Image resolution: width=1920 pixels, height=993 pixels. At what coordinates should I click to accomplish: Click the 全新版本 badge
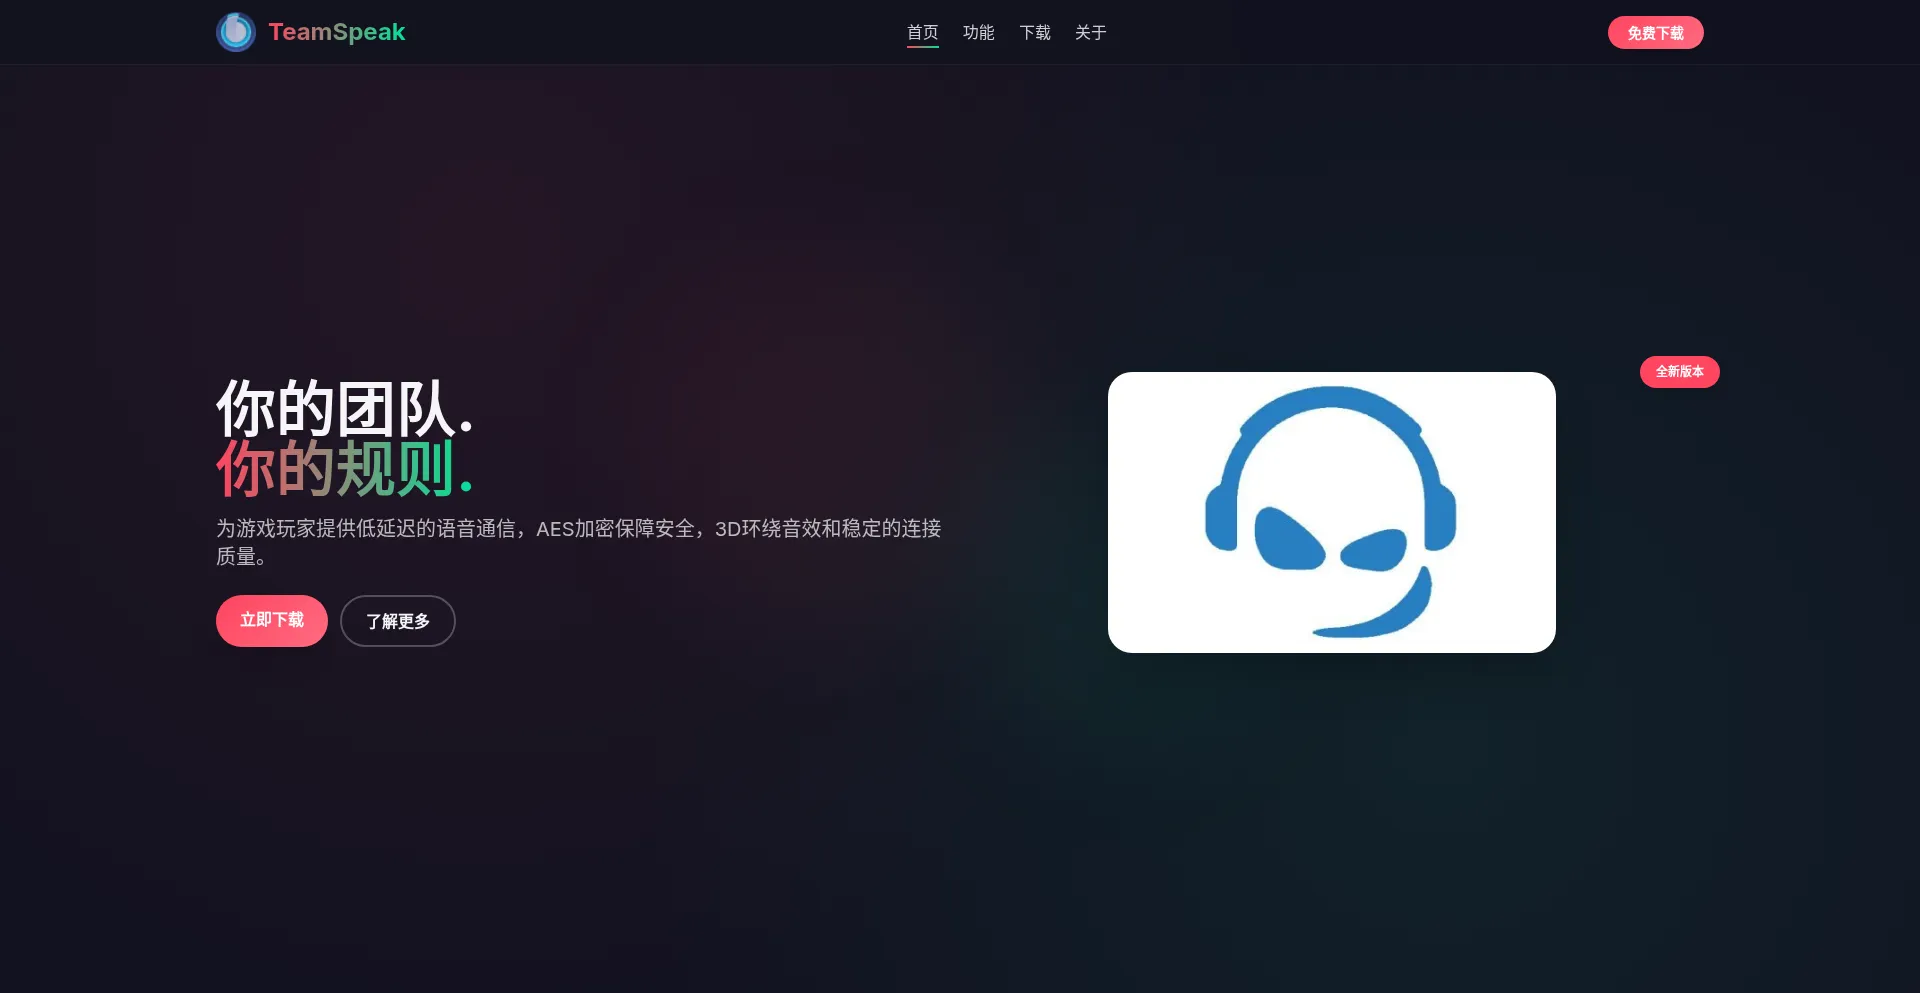pos(1679,372)
